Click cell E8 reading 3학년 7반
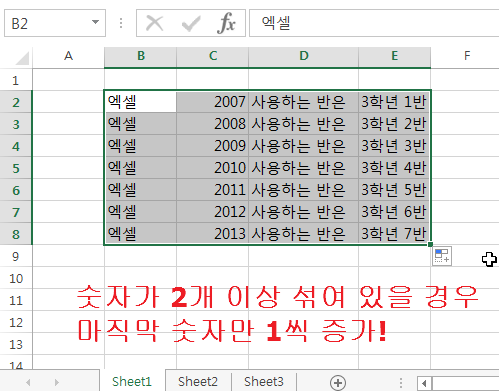Viewport: 499px width, 391px height. (x=395, y=234)
